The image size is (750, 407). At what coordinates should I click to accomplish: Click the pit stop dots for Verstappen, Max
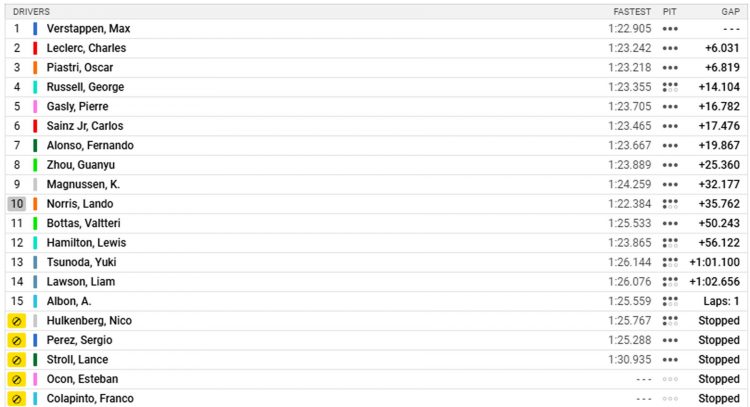click(670, 29)
